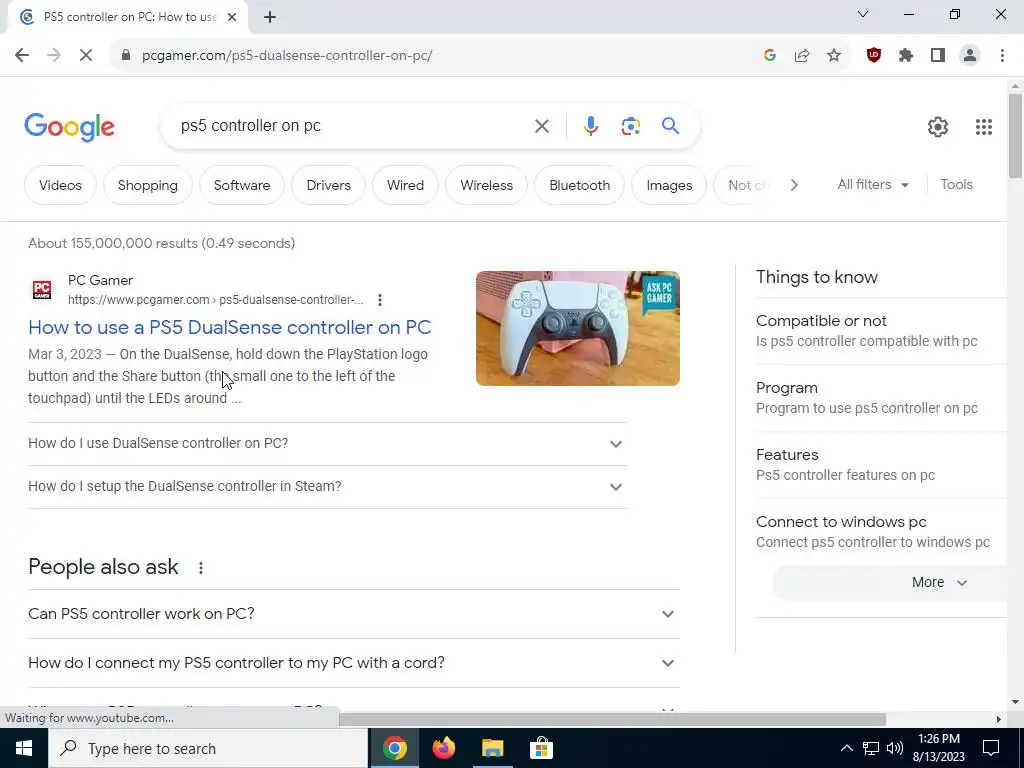
Task: Show more filter chips with the arrow
Action: pos(793,185)
